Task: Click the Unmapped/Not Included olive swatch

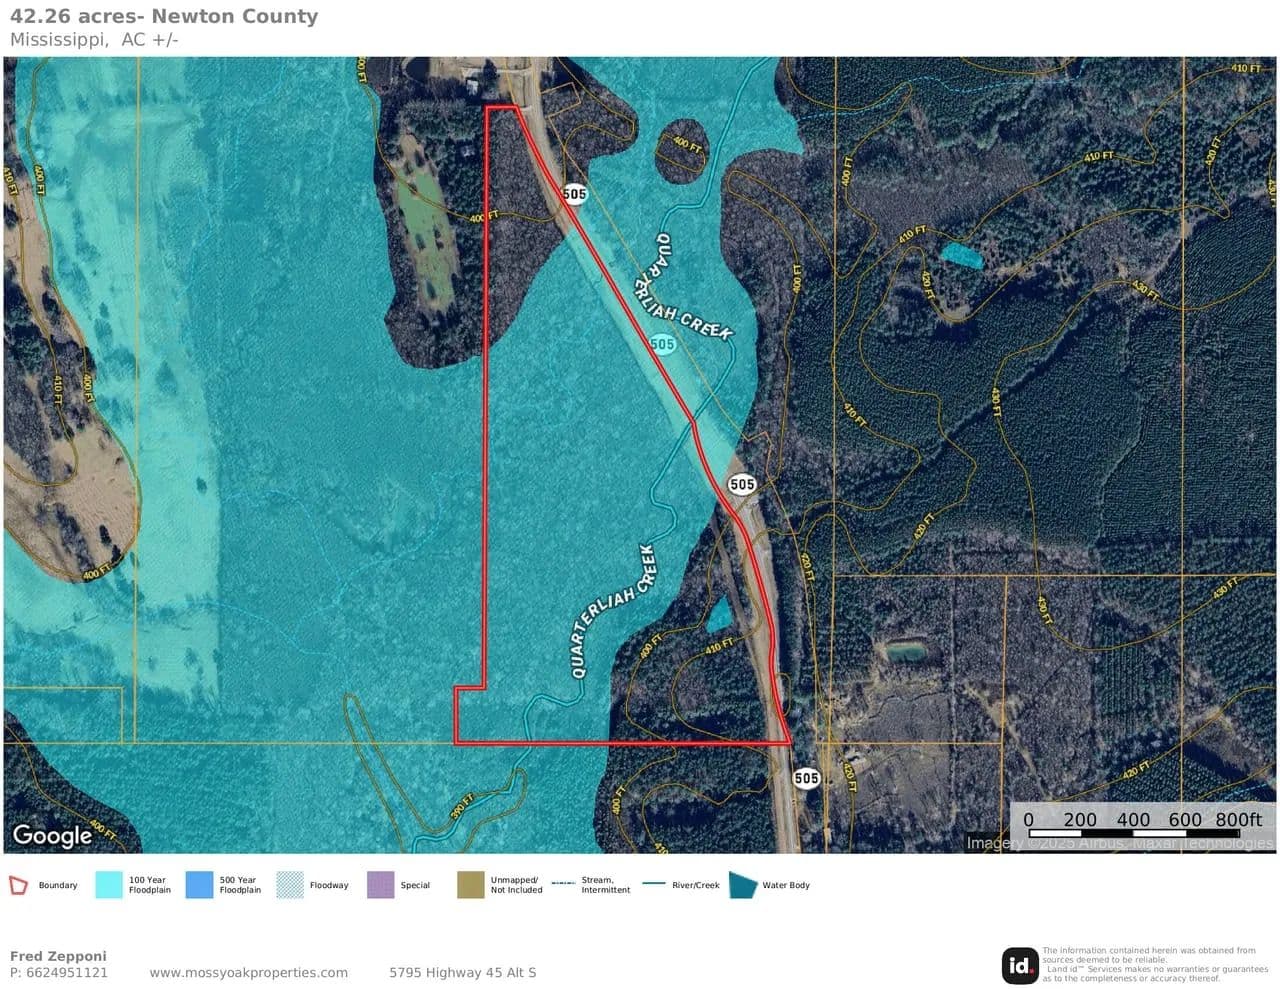Action: point(471,885)
